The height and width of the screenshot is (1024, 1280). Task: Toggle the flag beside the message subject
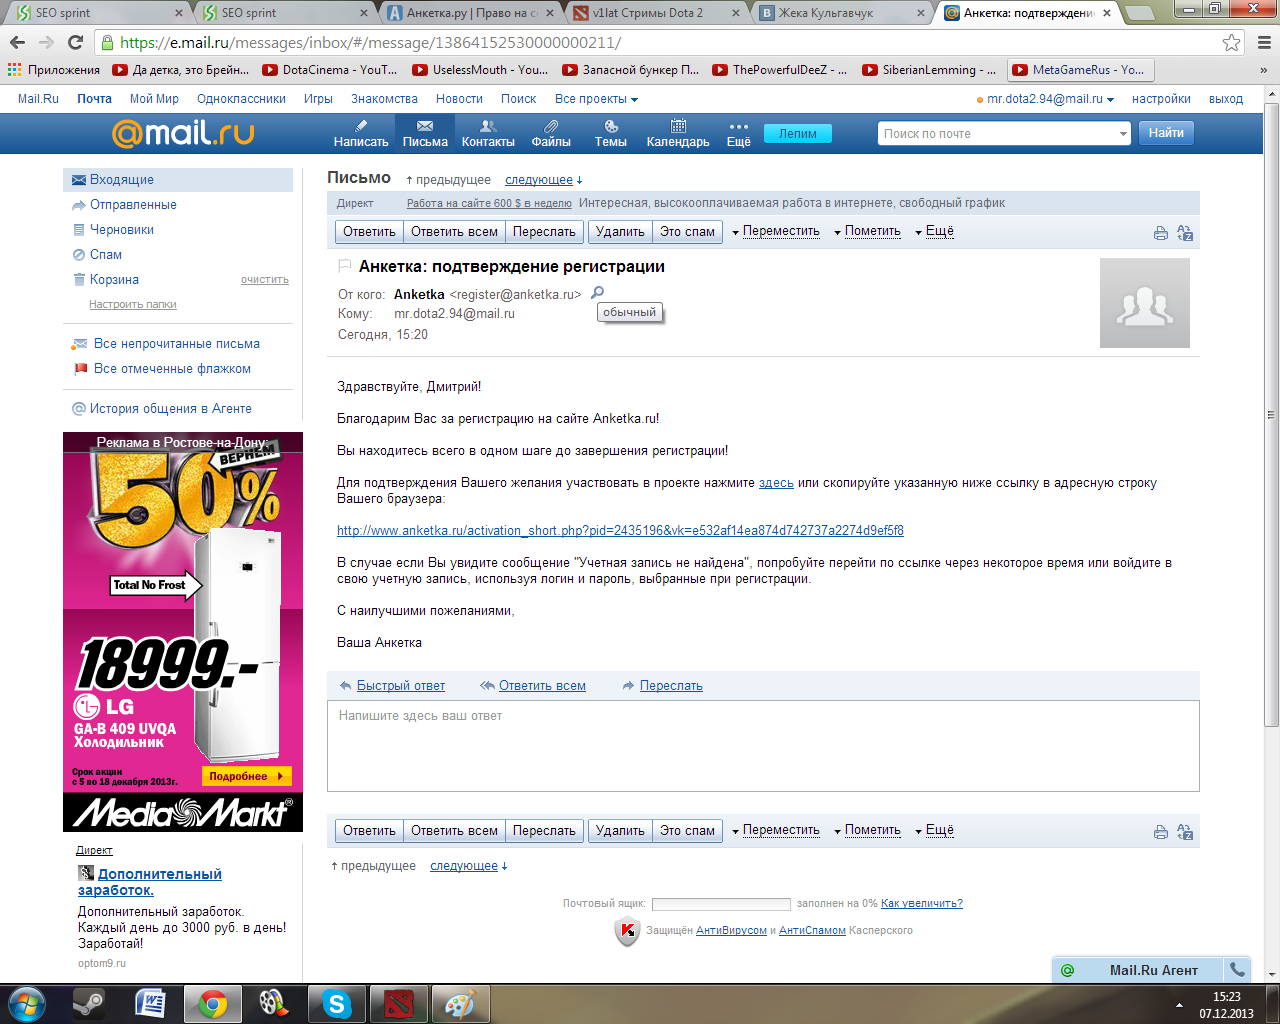click(x=345, y=266)
